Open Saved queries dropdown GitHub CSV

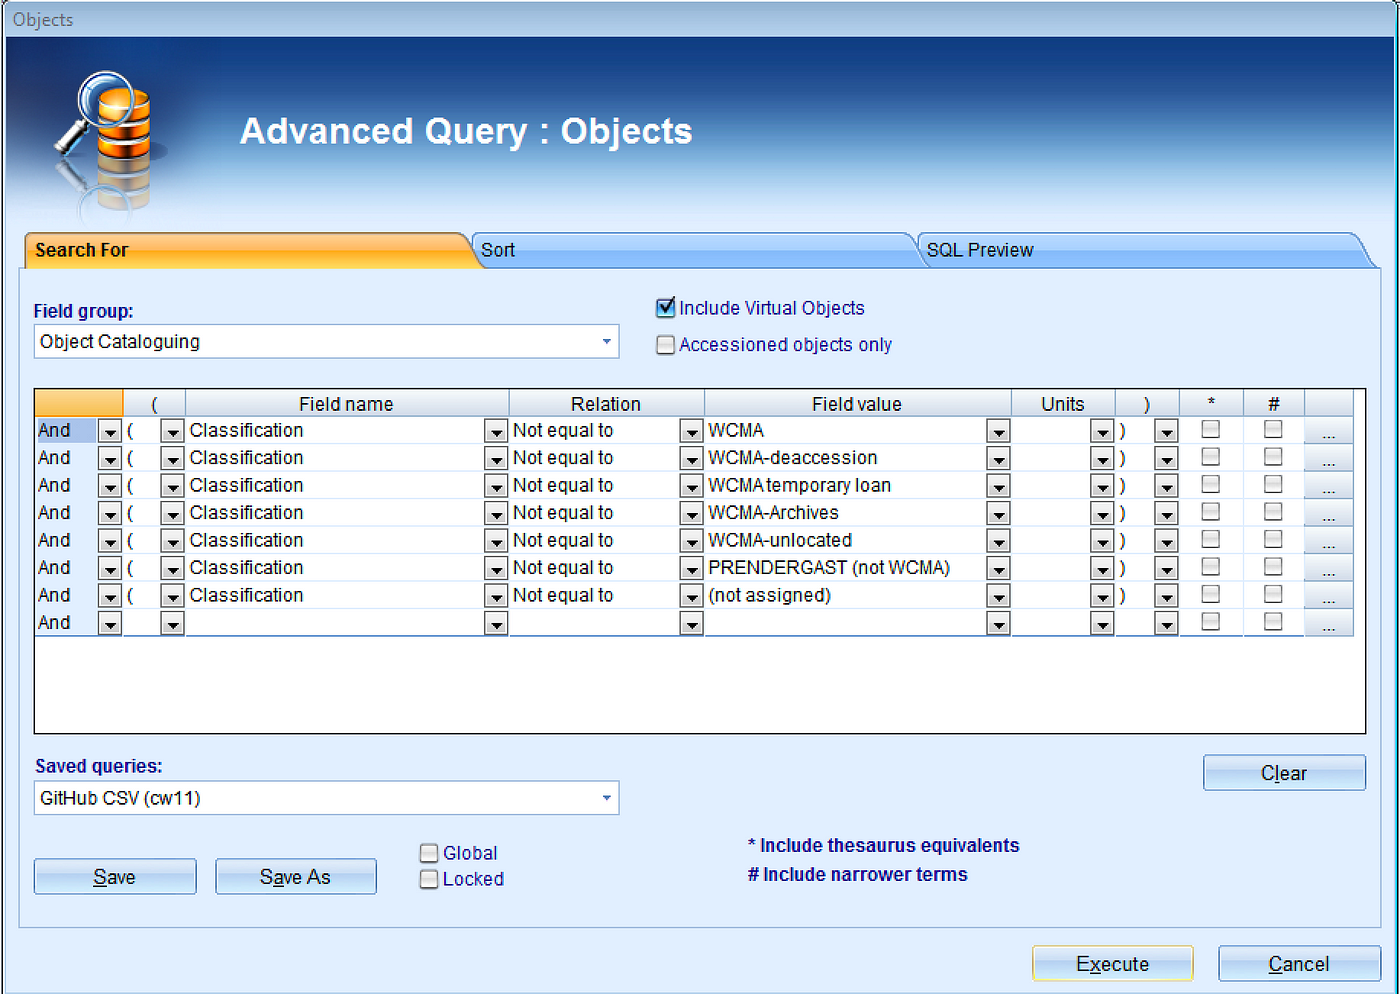point(606,798)
